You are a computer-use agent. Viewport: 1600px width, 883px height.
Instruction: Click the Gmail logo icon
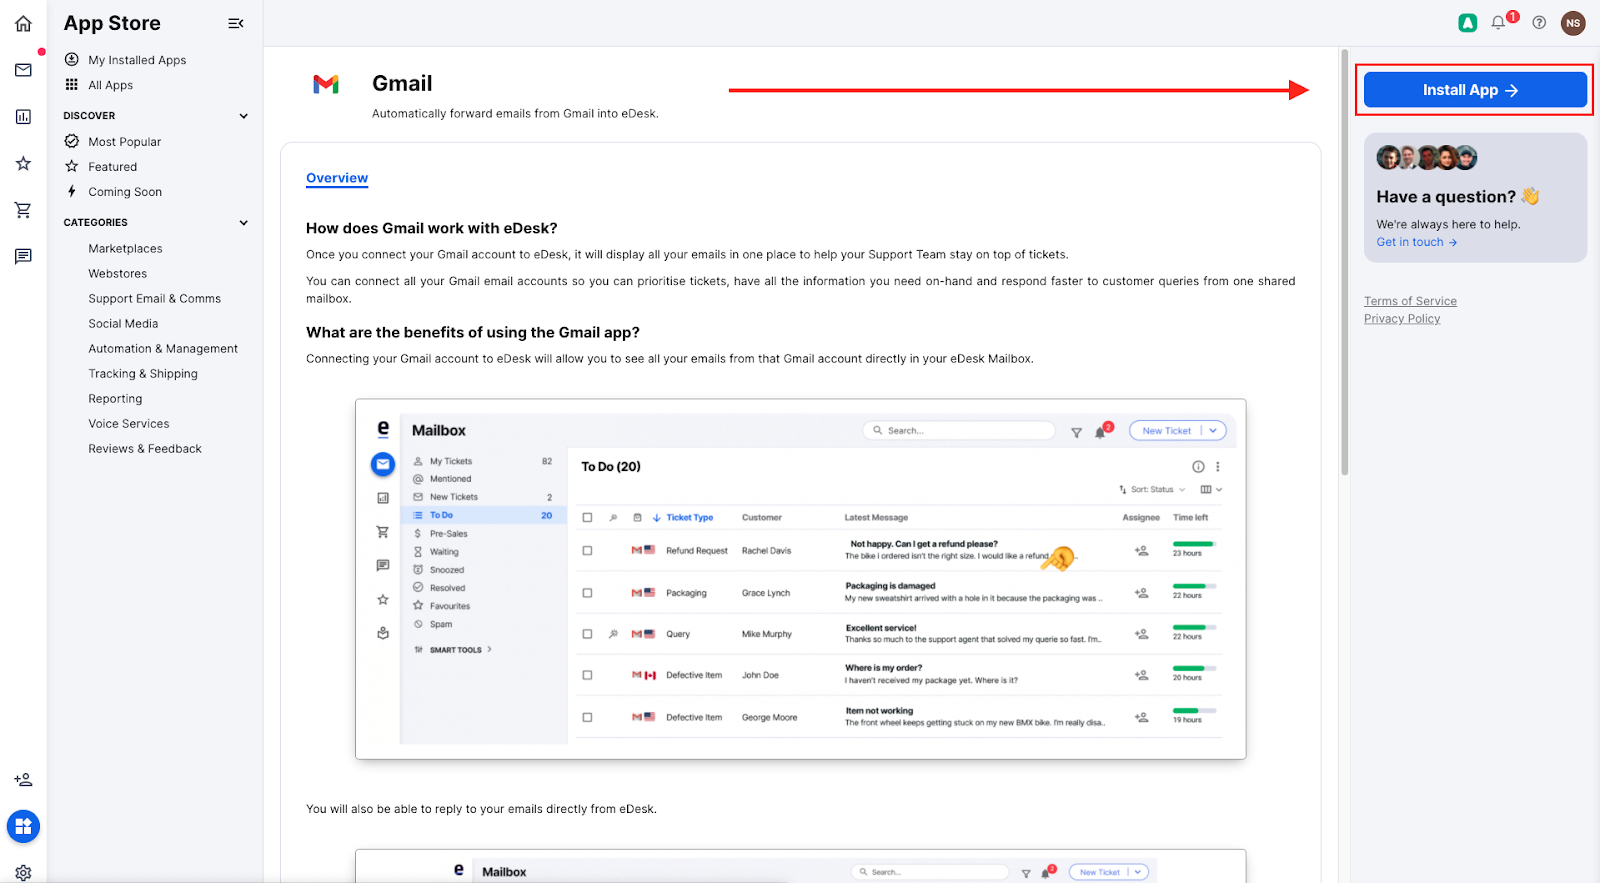tap(326, 84)
